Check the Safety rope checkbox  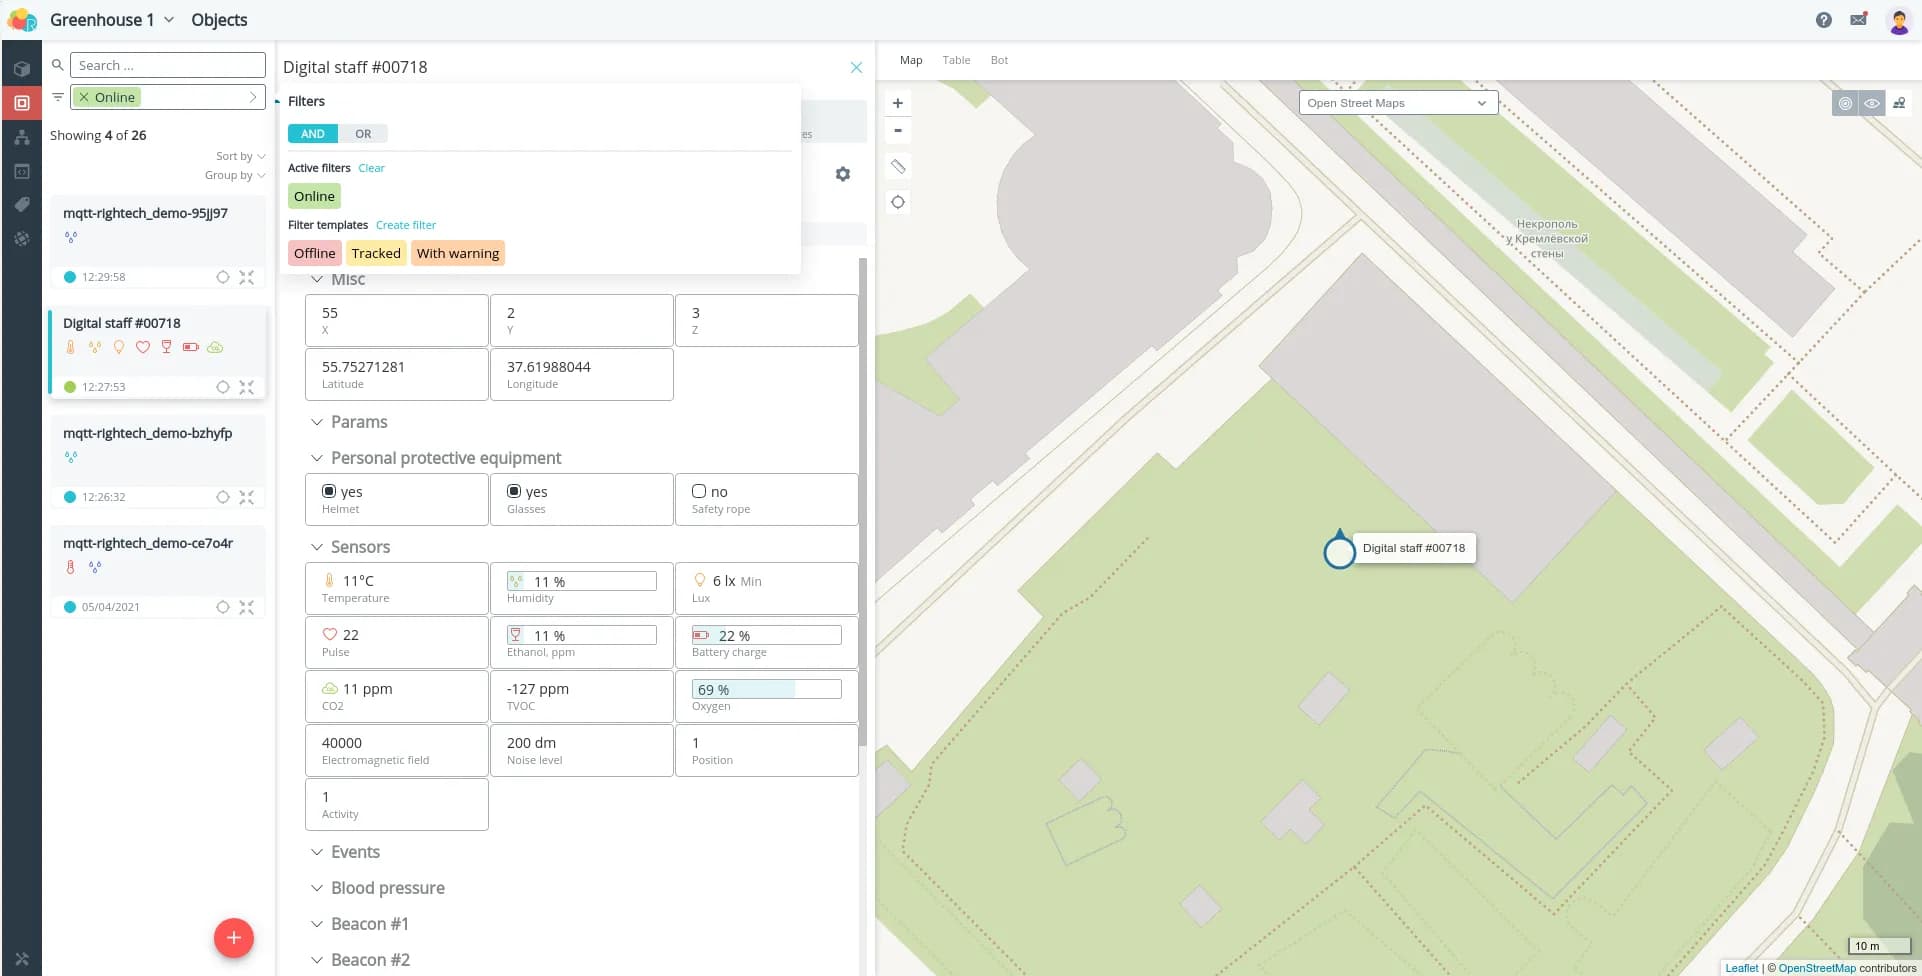699,491
